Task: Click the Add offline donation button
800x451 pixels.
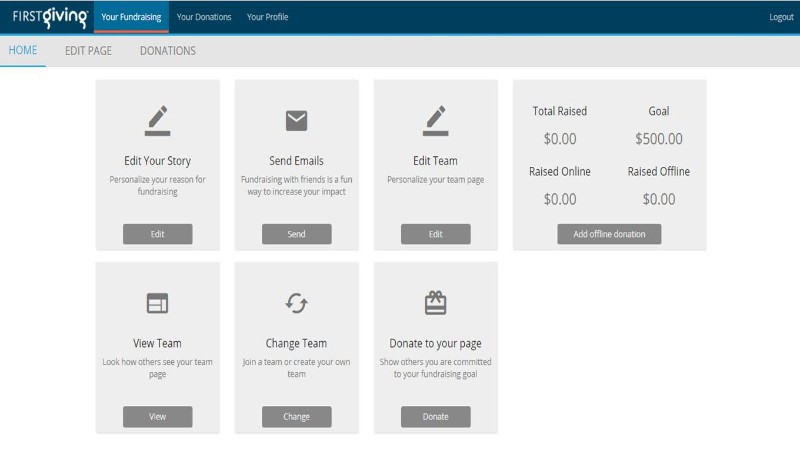Action: [x=609, y=234]
